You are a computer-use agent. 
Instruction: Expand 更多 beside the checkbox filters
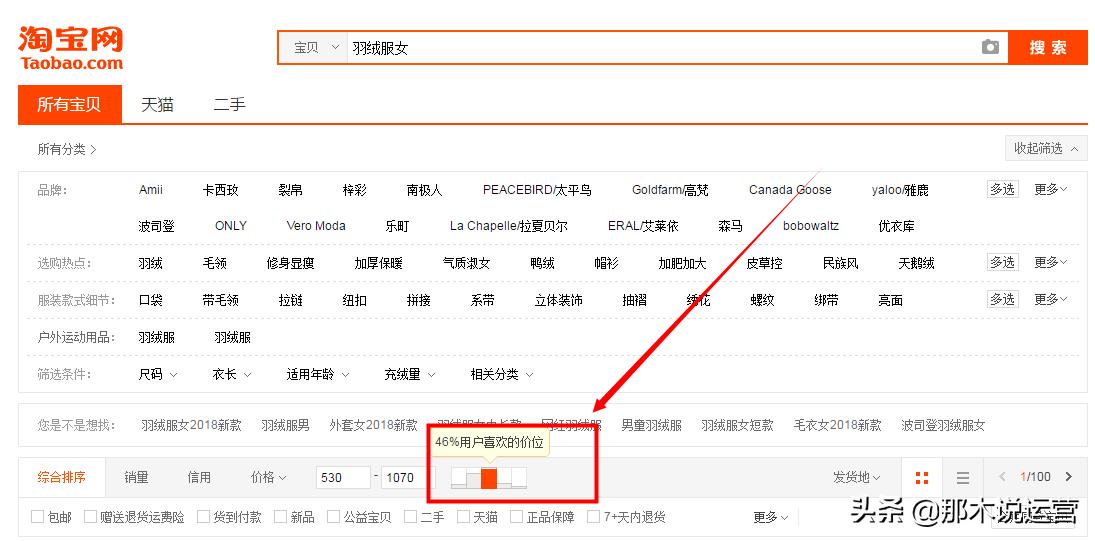(771, 517)
